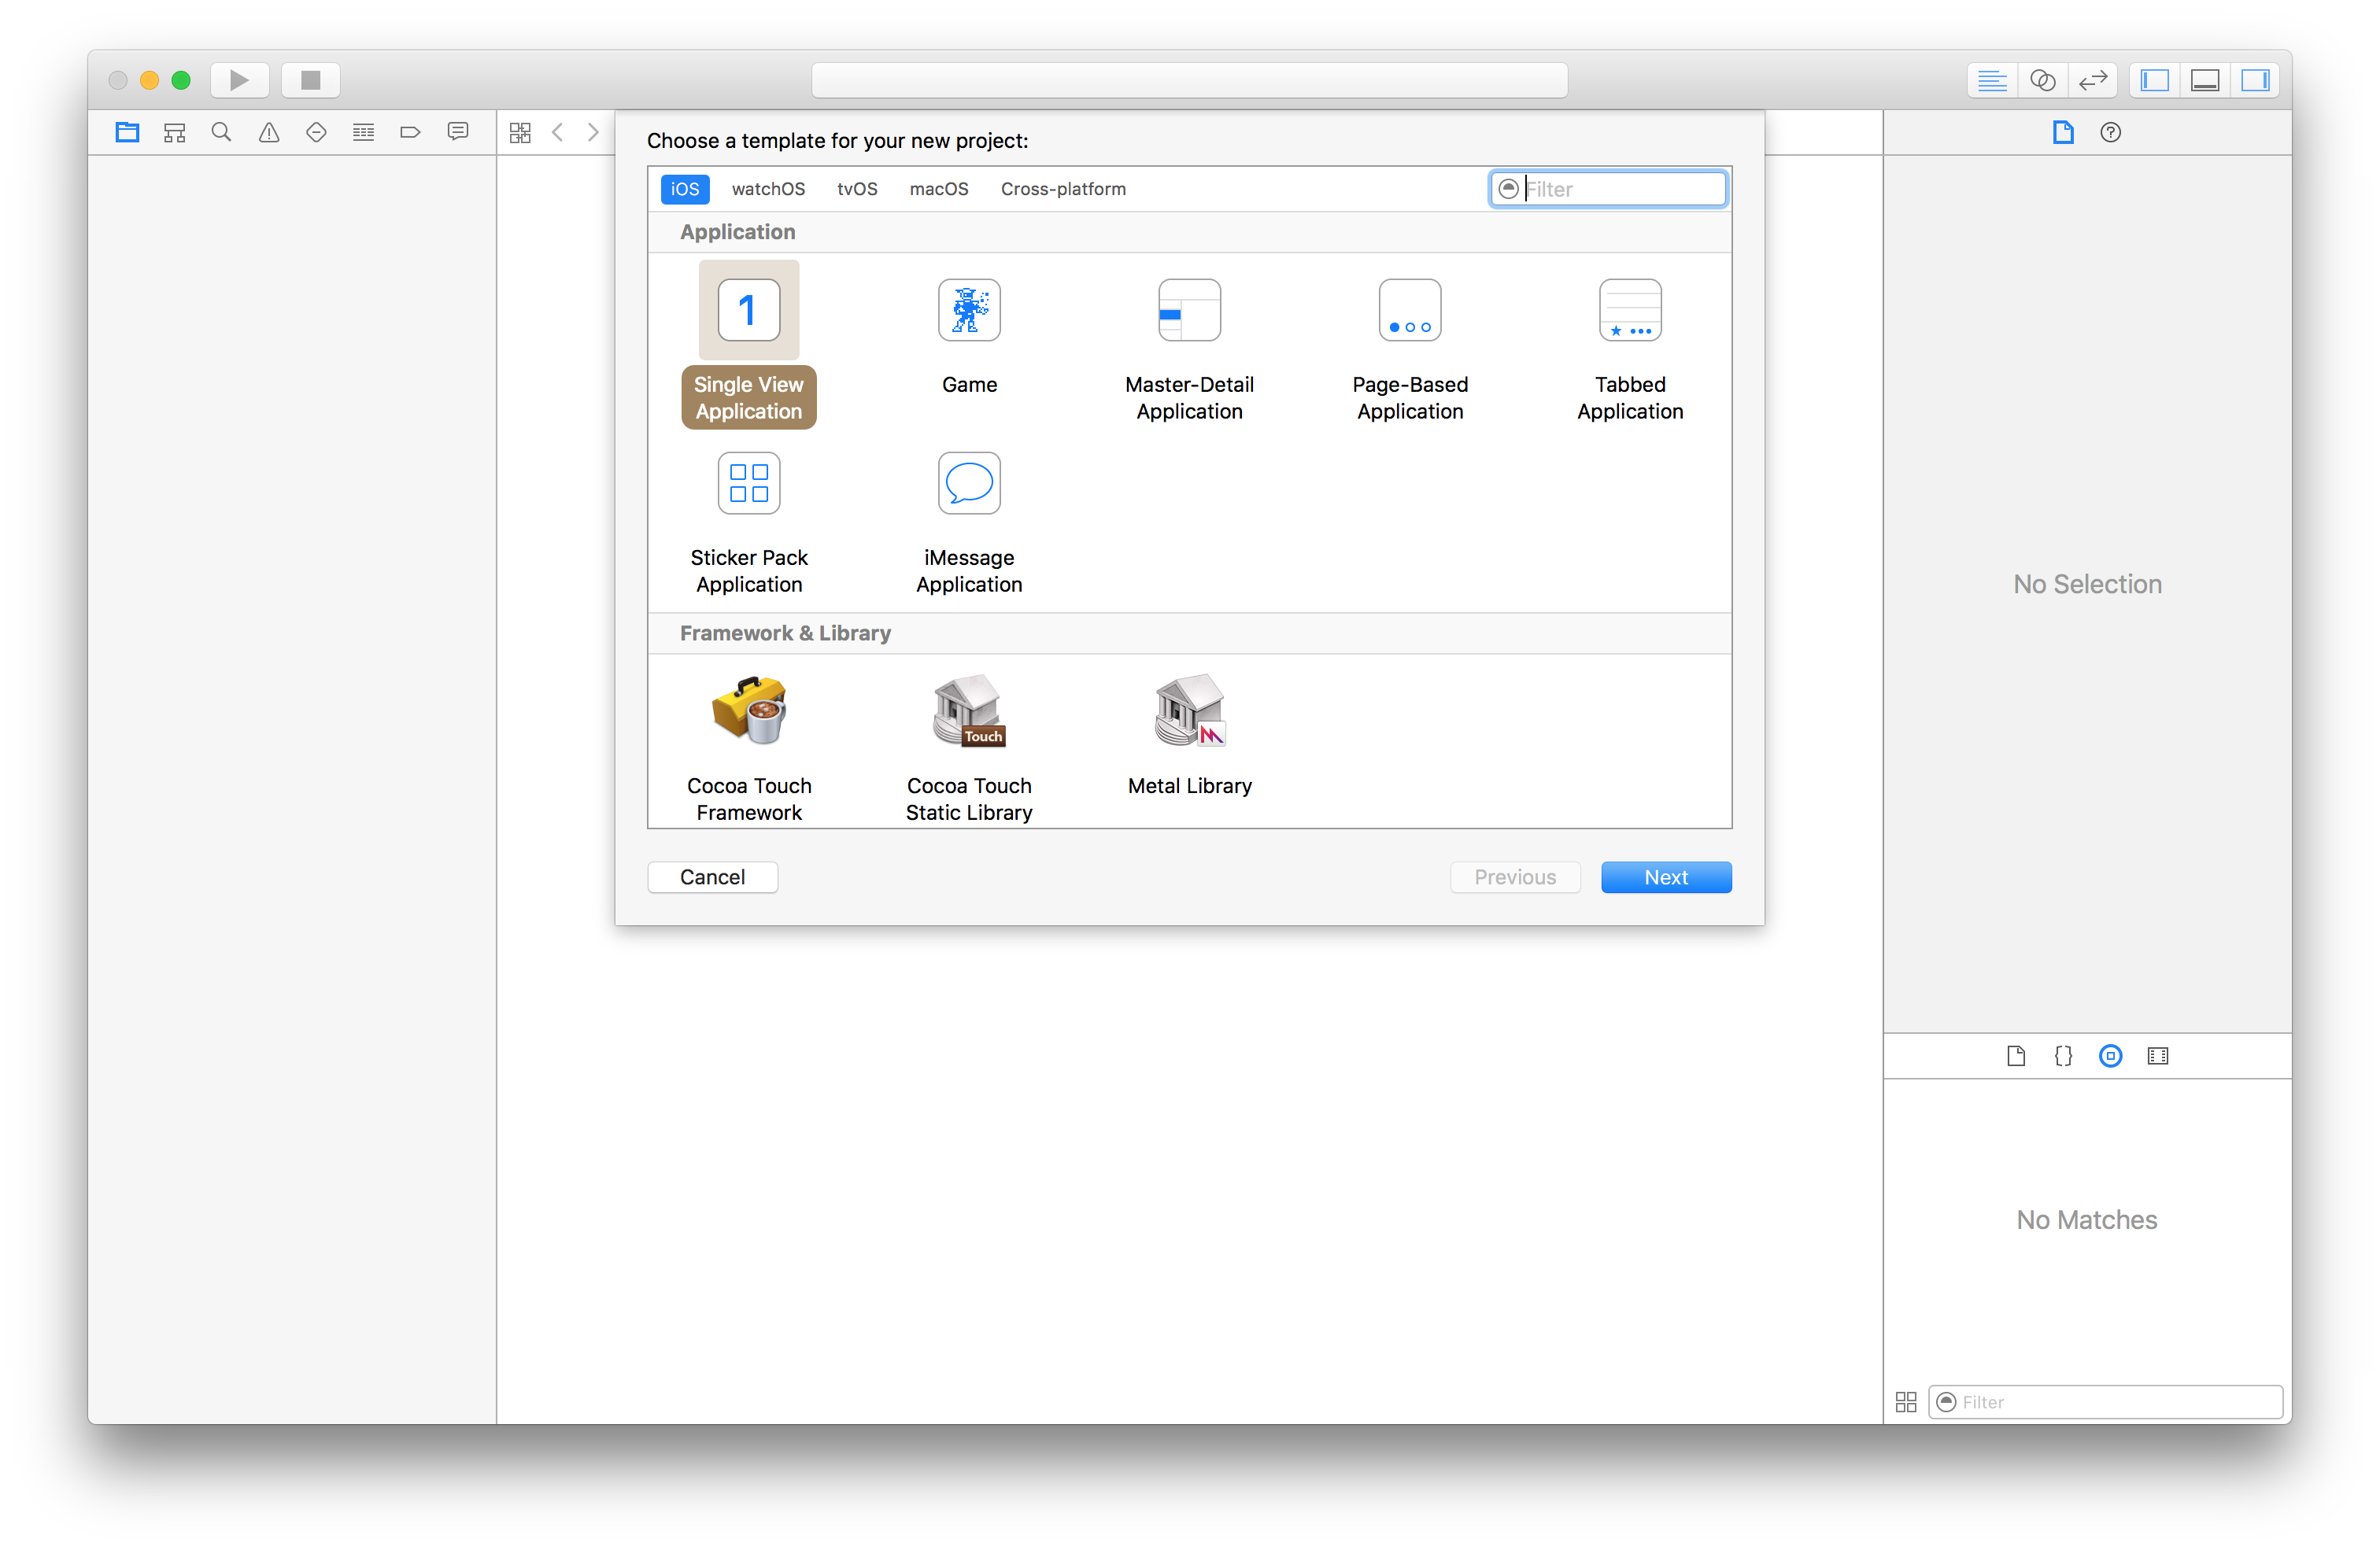Click the Cancel button
This screenshot has height=1550, width=2380.
[x=712, y=877]
